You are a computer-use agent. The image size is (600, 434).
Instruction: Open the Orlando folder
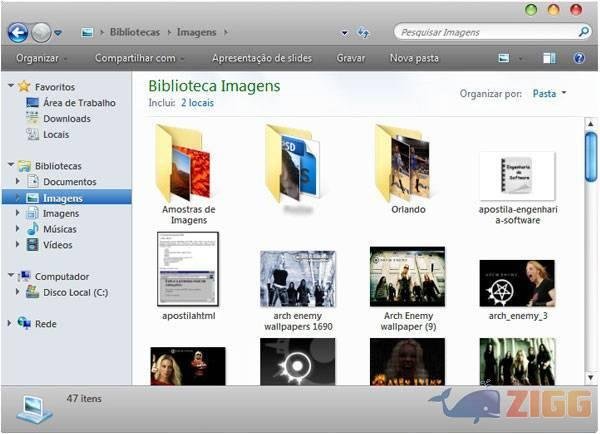pos(408,163)
